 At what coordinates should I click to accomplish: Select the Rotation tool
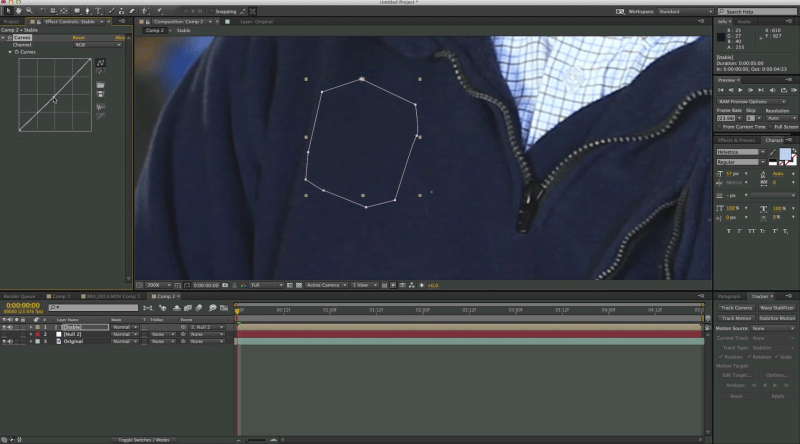(42, 11)
